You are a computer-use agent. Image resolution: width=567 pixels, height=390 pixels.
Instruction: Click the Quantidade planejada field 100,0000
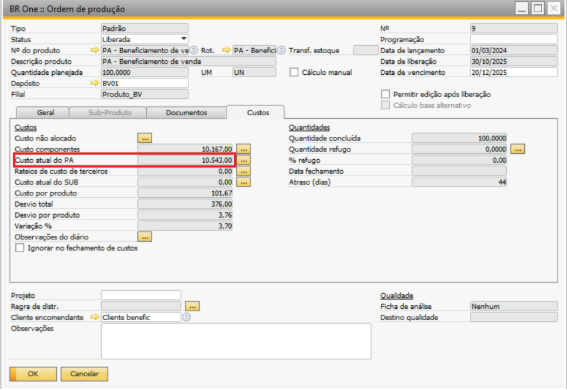145,72
